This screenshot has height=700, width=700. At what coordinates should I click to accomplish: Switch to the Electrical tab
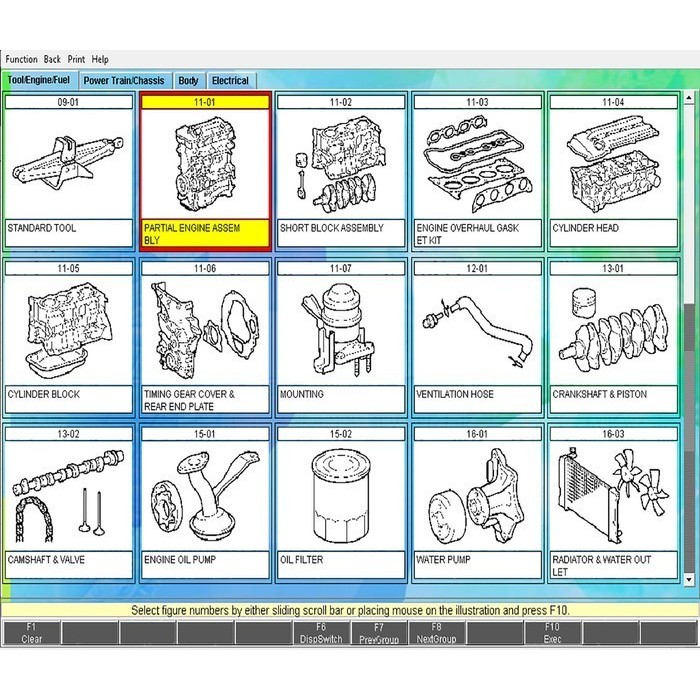pyautogui.click(x=230, y=81)
